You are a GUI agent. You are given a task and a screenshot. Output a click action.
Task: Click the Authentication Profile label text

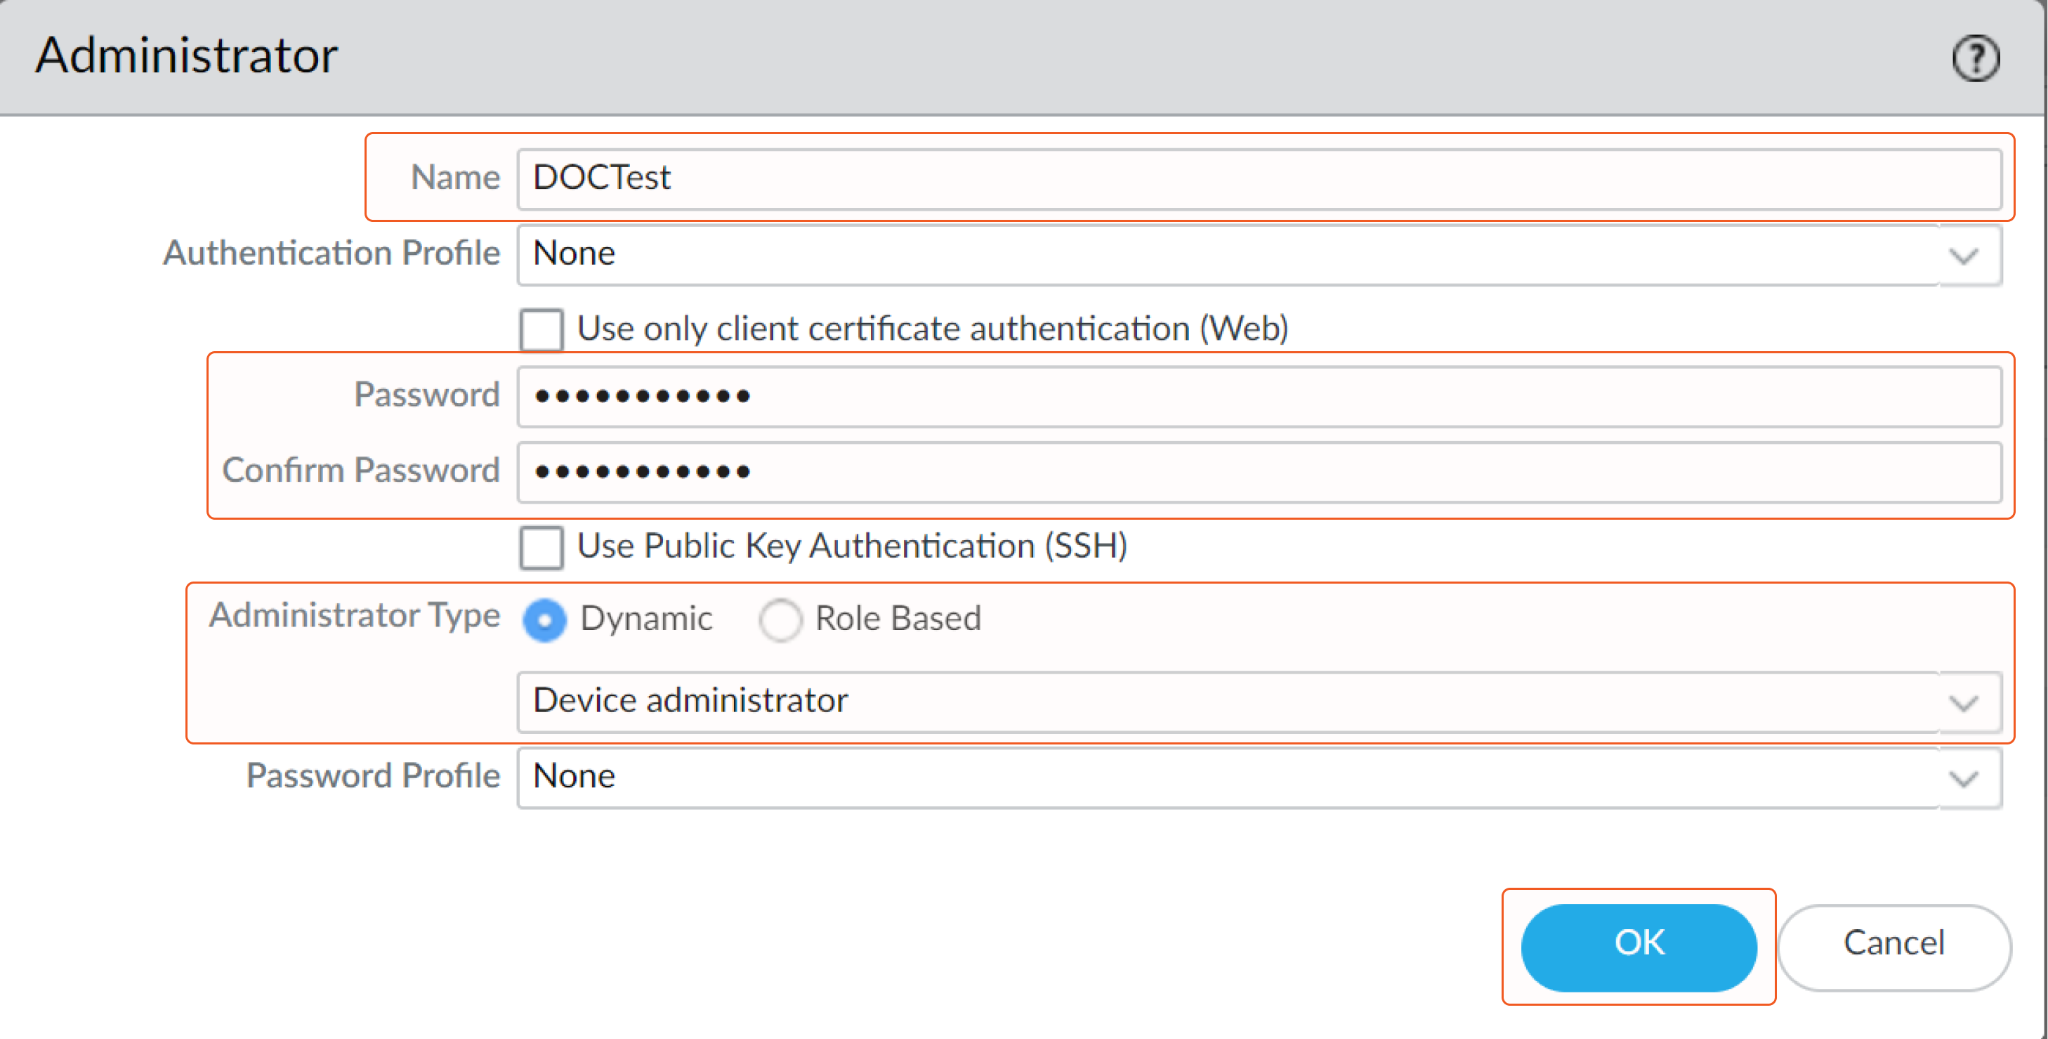(x=331, y=254)
